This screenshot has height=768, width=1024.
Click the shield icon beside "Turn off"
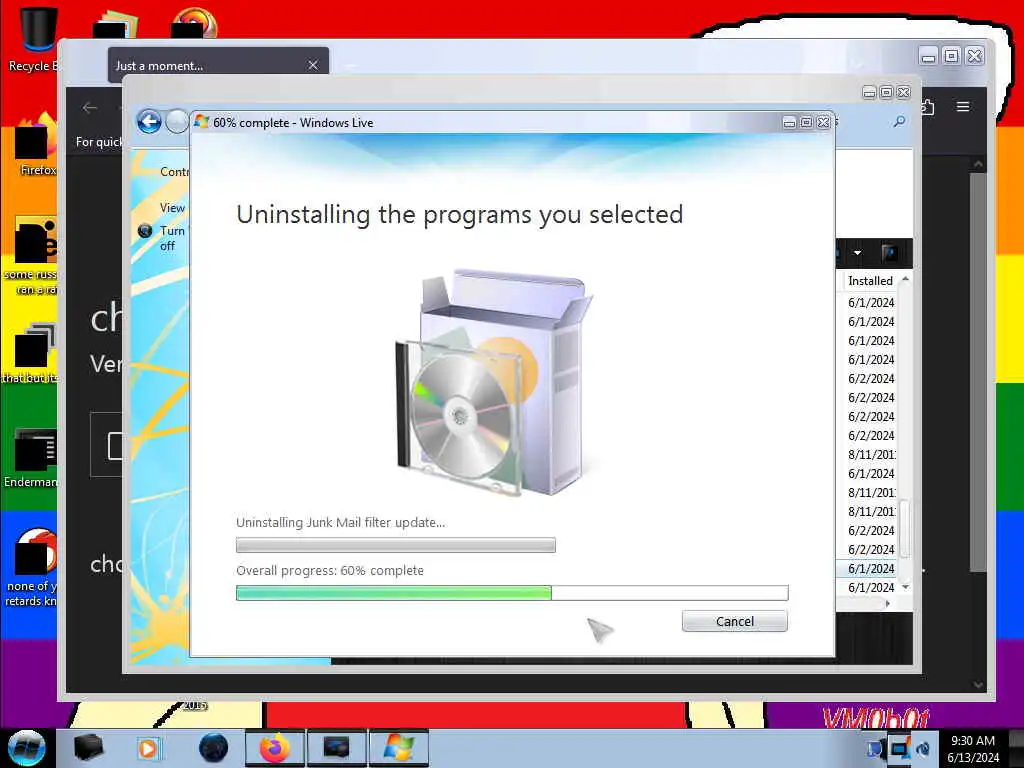click(145, 231)
